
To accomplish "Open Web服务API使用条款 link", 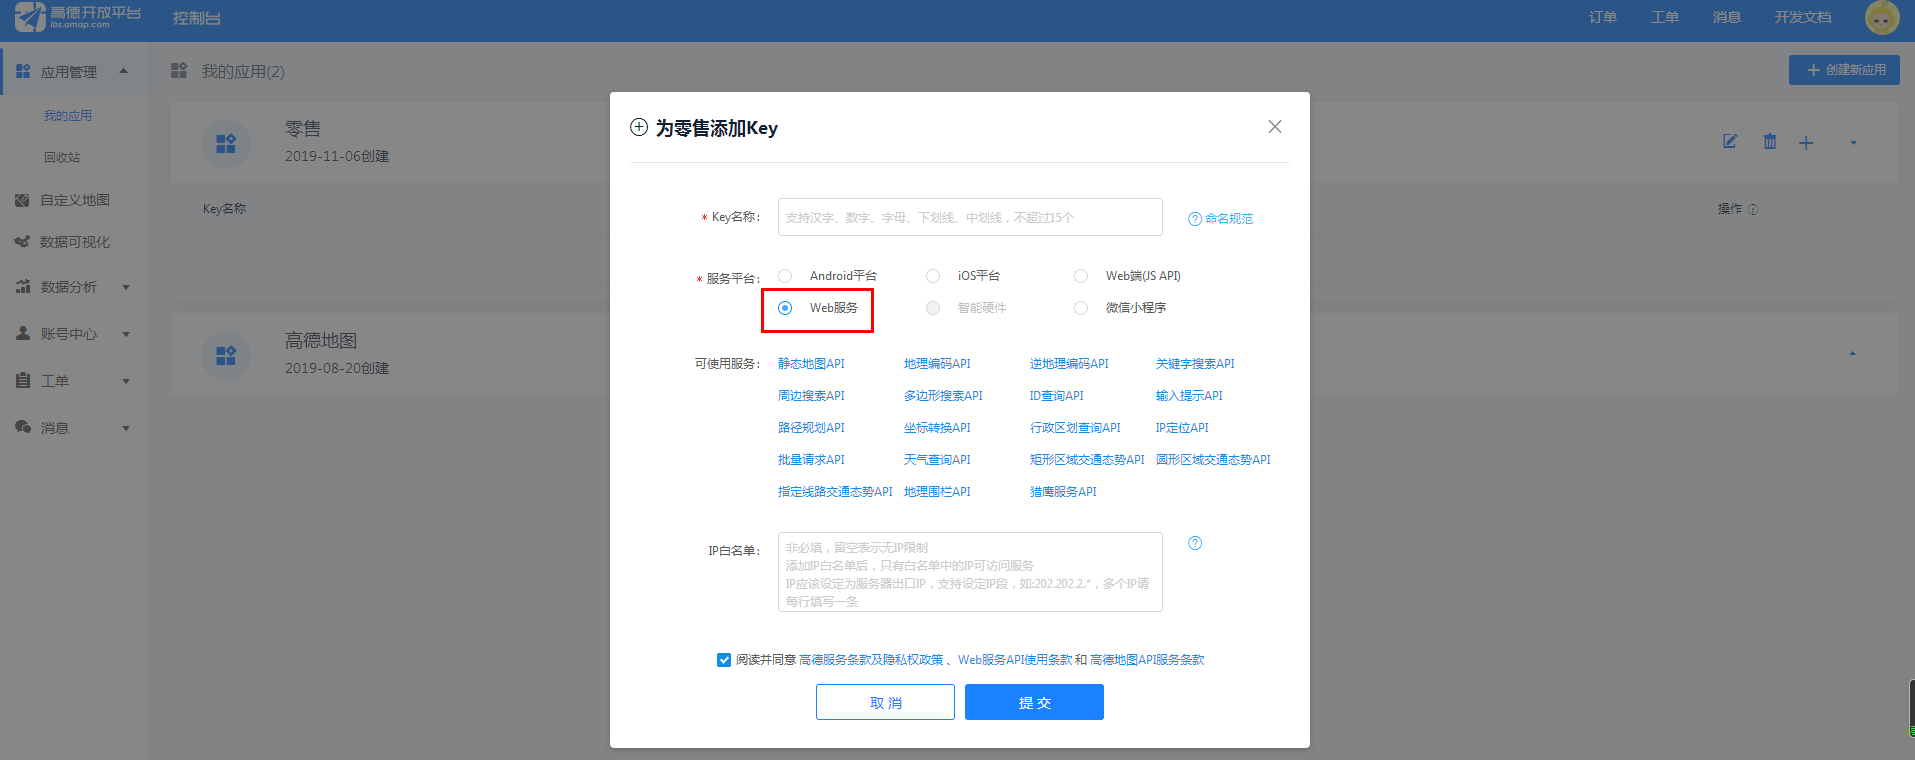I will coord(1015,660).
